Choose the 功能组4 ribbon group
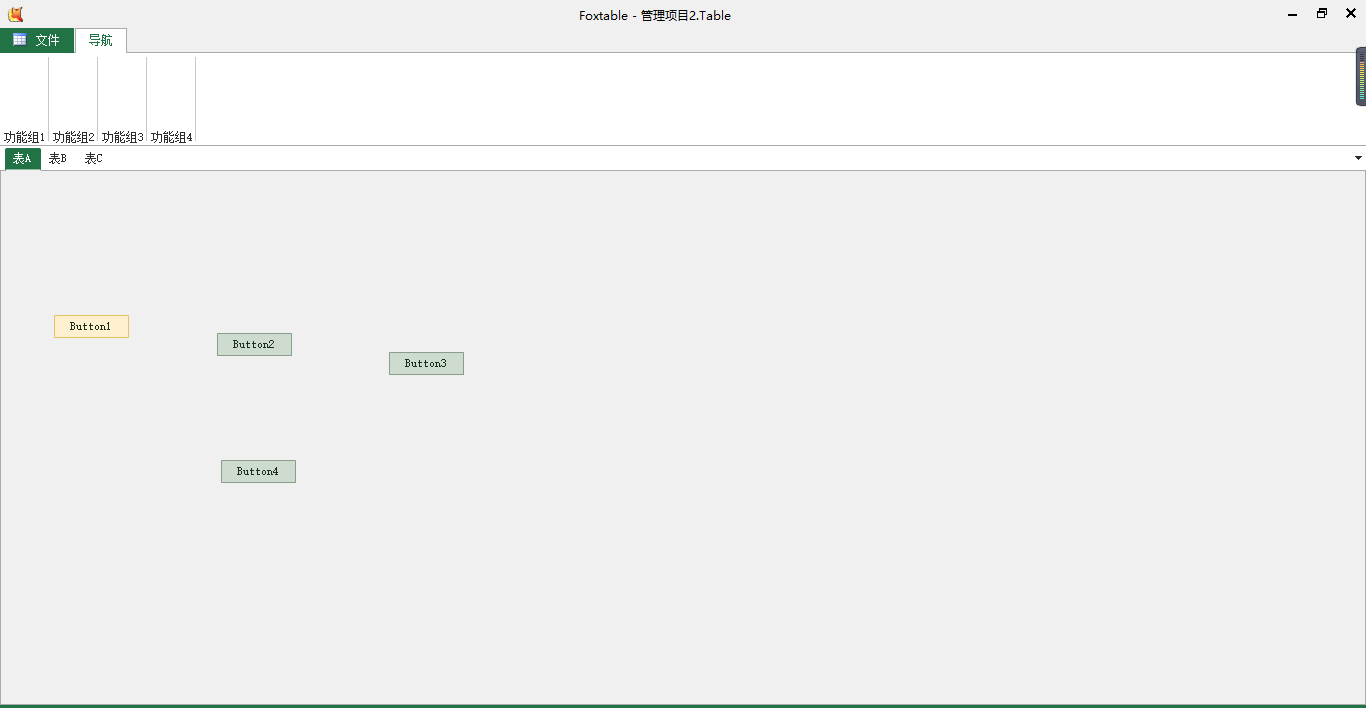Image resolution: width=1366 pixels, height=708 pixels. (x=171, y=137)
